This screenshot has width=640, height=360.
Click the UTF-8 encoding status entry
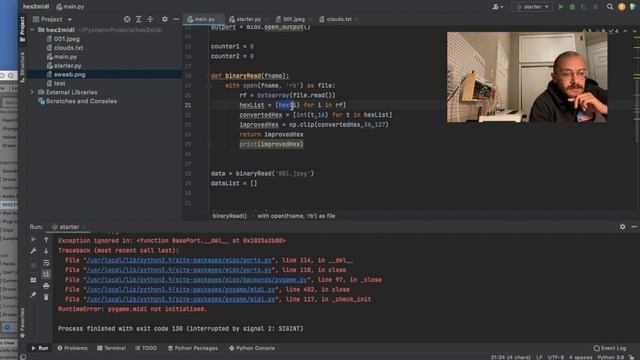tap(556, 357)
